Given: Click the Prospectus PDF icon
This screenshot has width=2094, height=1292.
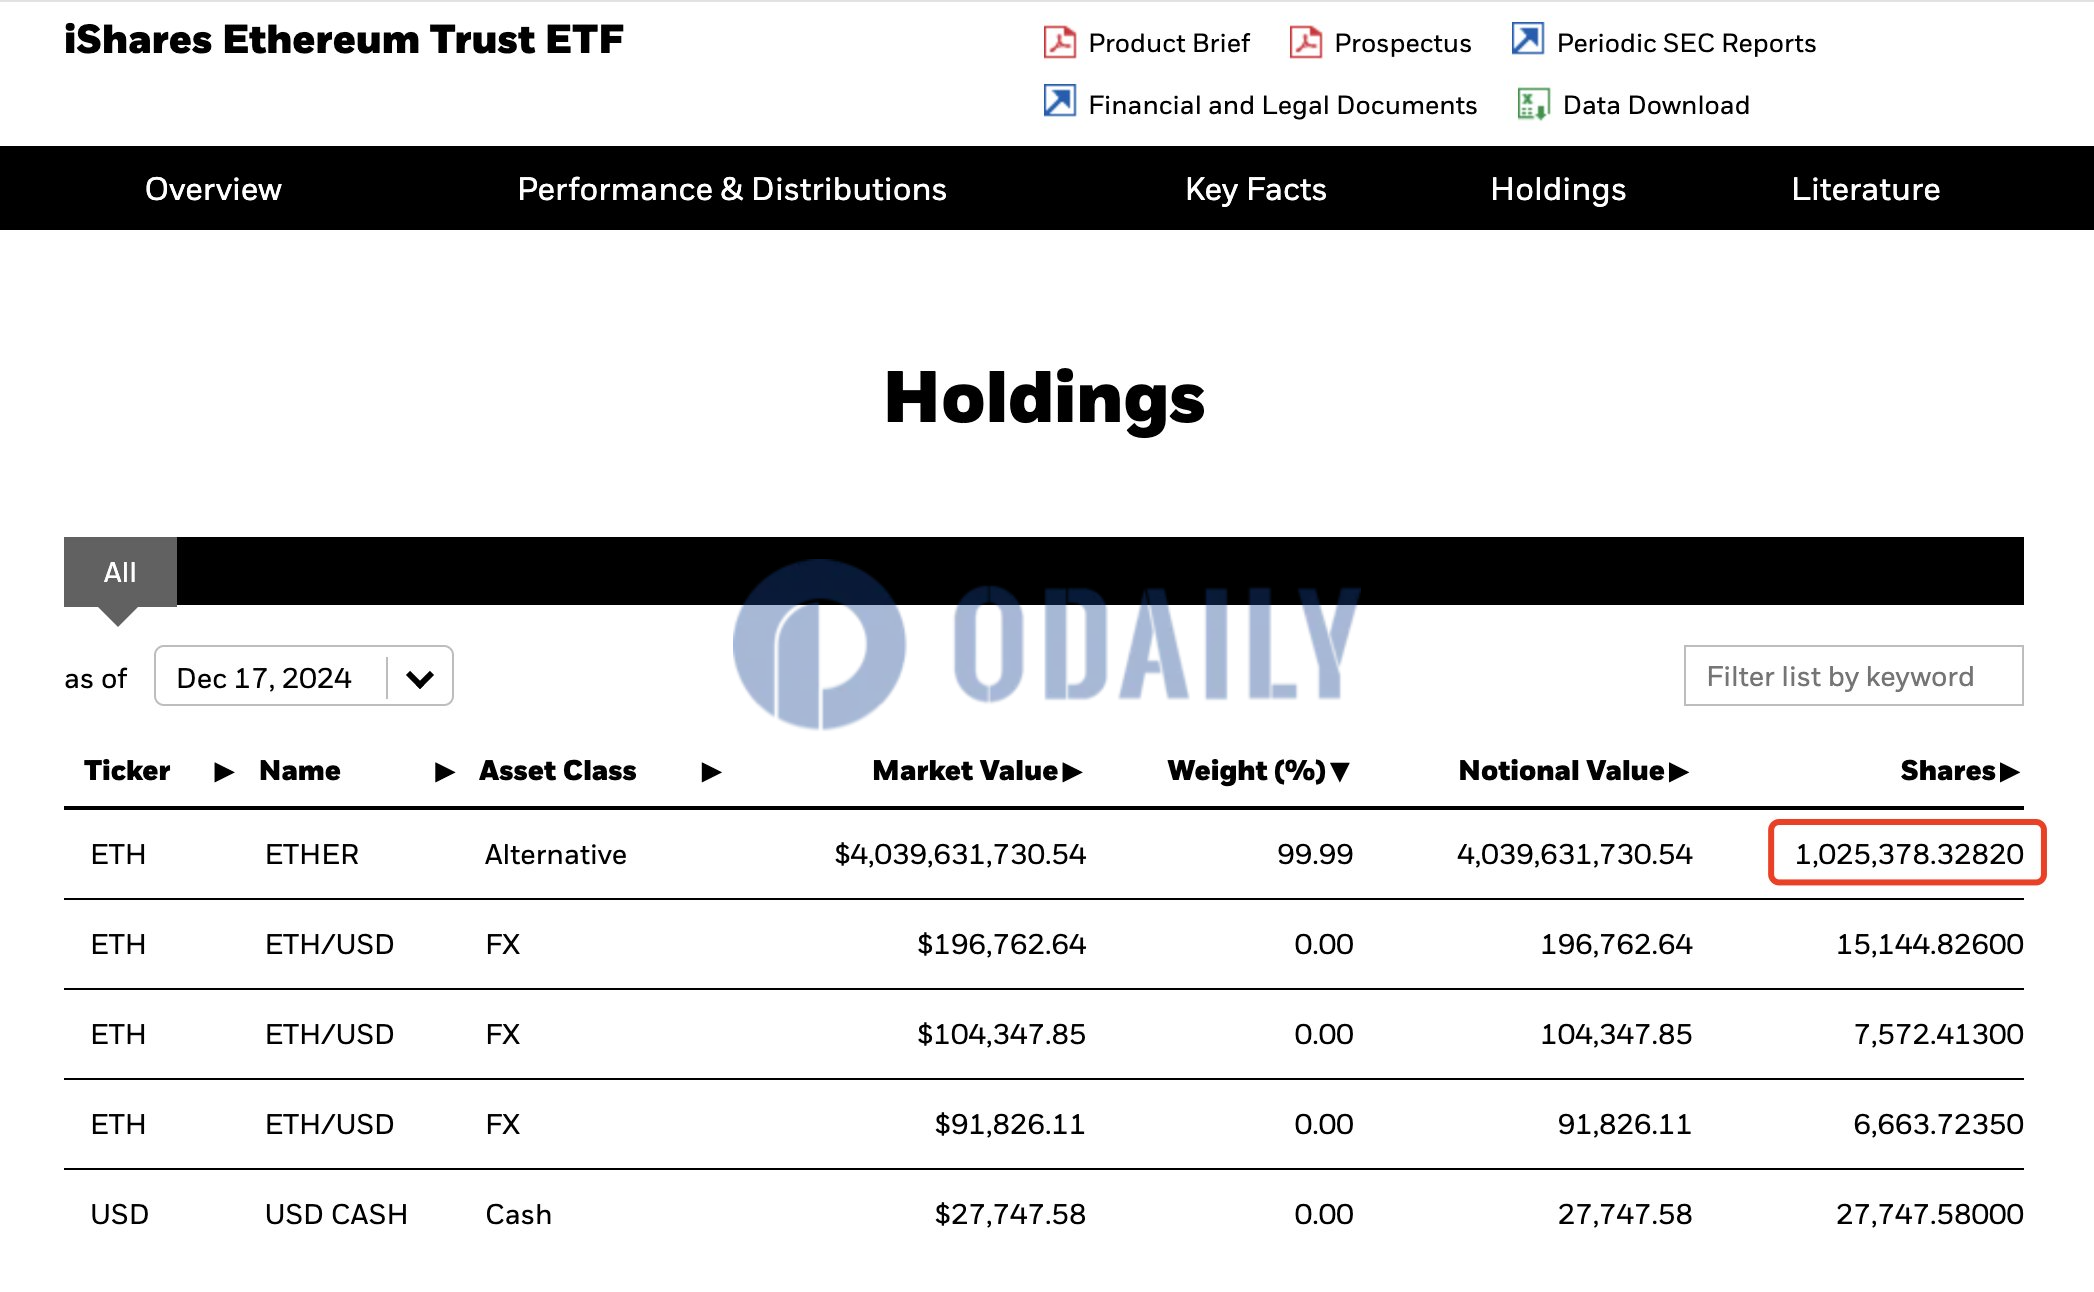Looking at the screenshot, I should click(x=1305, y=42).
